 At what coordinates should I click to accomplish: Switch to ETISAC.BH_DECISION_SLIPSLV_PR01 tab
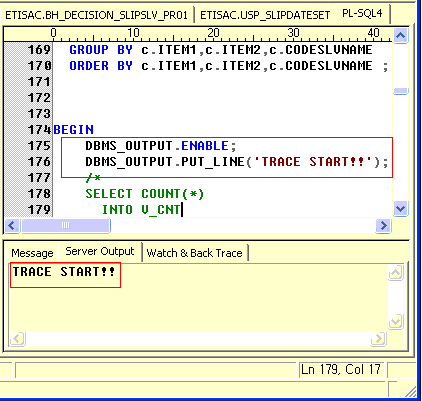point(96,15)
